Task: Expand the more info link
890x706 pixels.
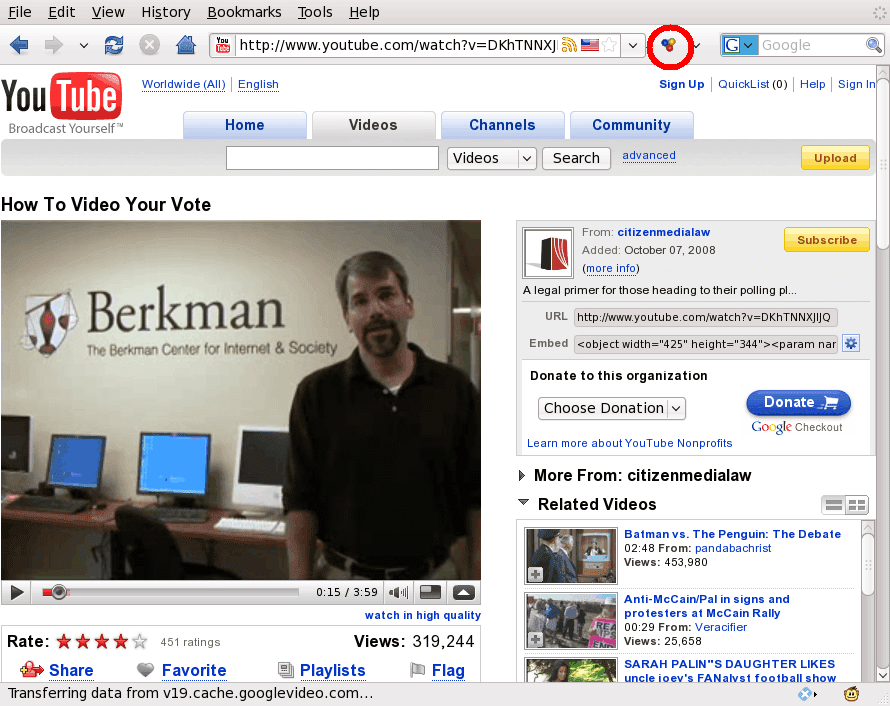Action: point(610,268)
